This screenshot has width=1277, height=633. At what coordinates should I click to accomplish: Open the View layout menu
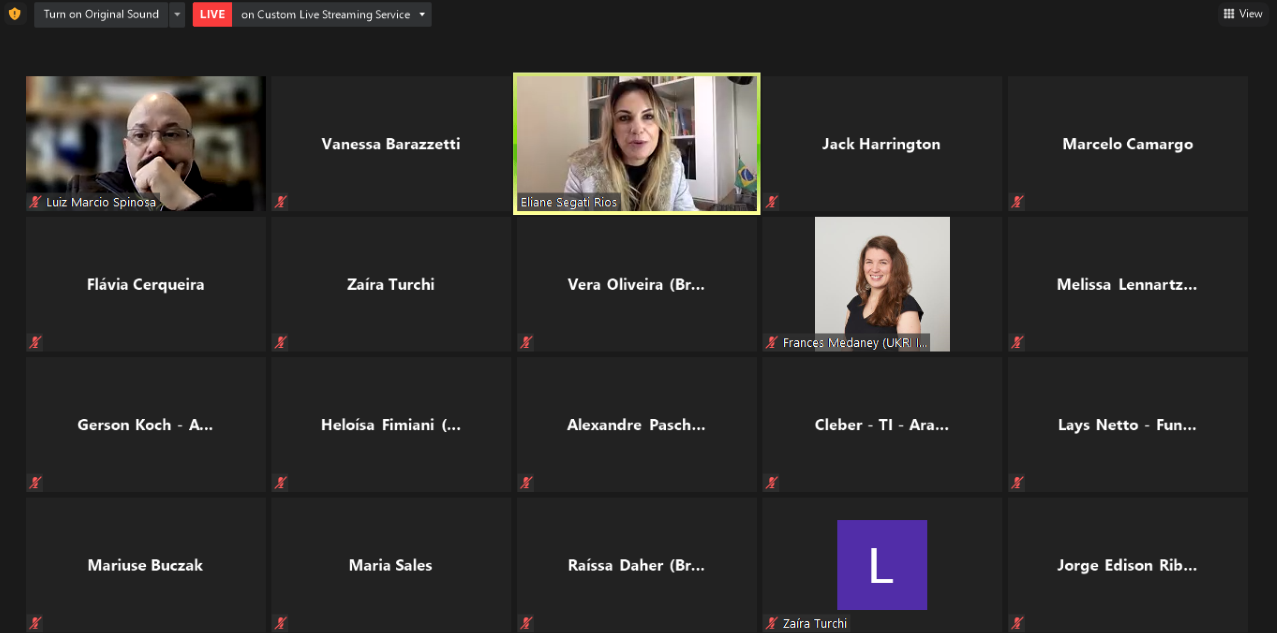(1243, 14)
